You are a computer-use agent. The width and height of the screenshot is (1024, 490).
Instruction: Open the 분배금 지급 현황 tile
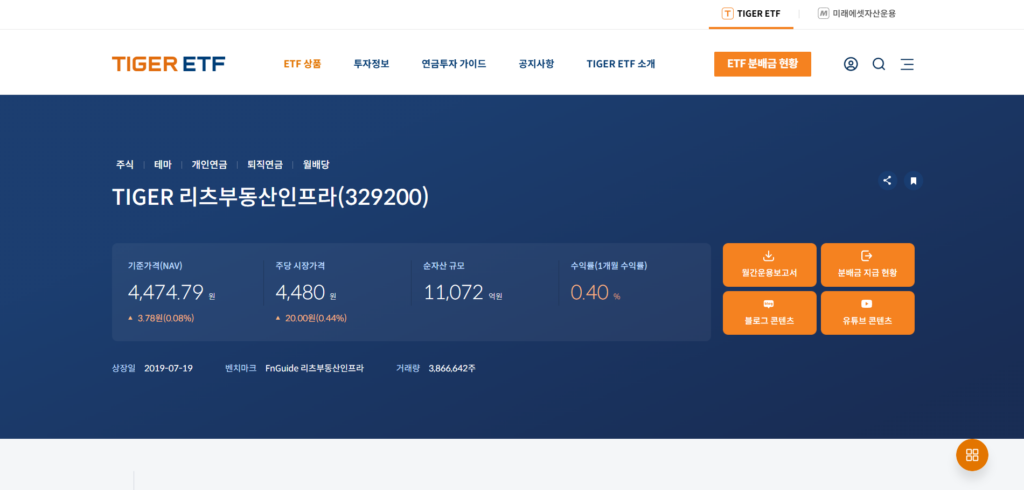tap(867, 265)
